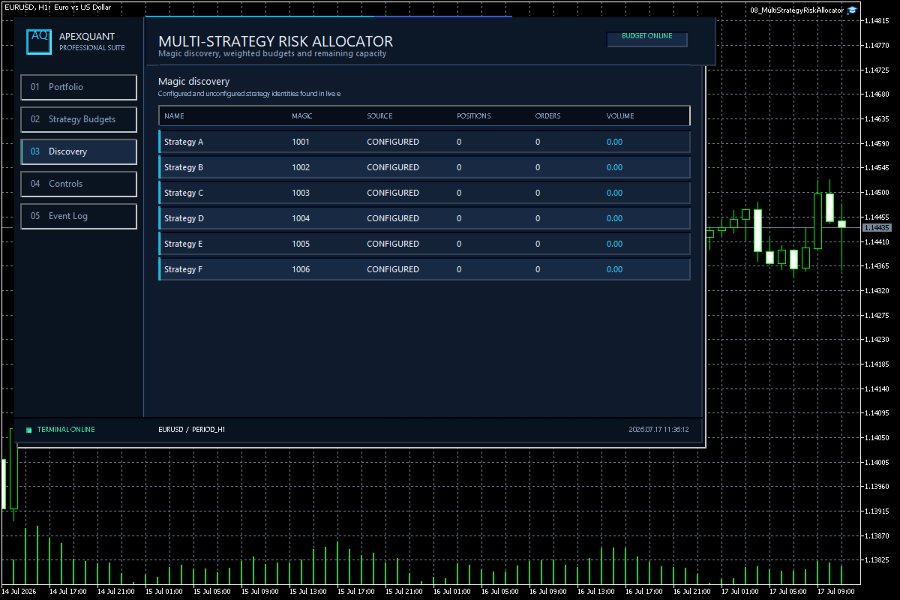Select the Strategy E row name

click(183, 244)
